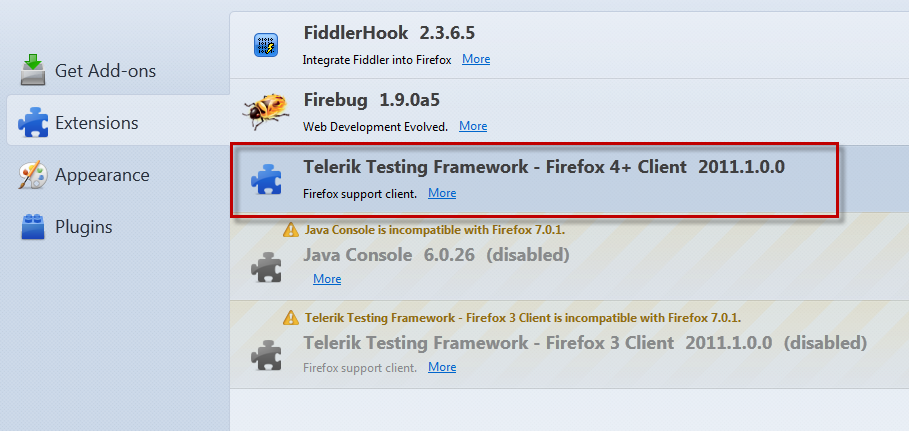Go to the Plugins category

click(83, 227)
